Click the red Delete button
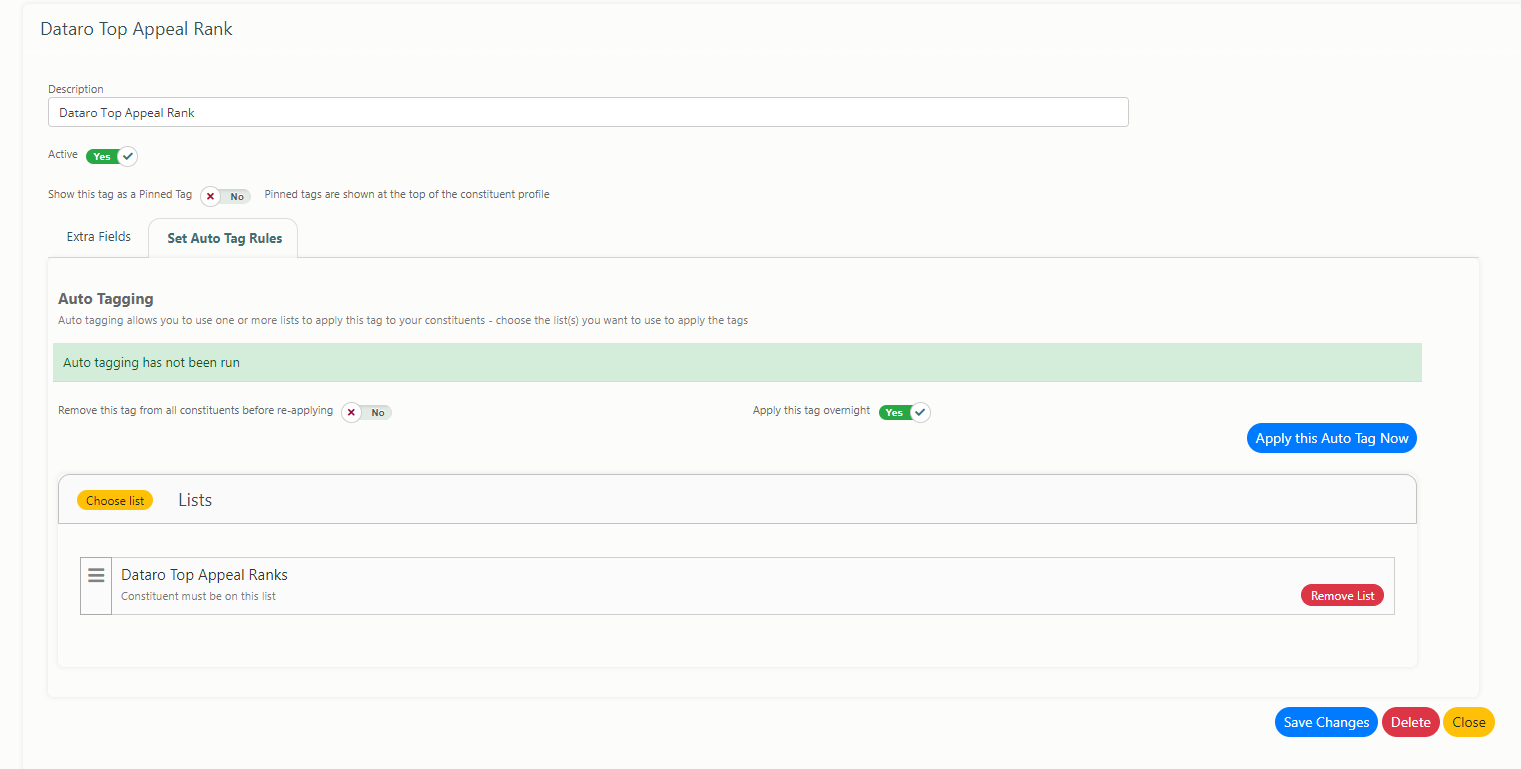 point(1411,722)
